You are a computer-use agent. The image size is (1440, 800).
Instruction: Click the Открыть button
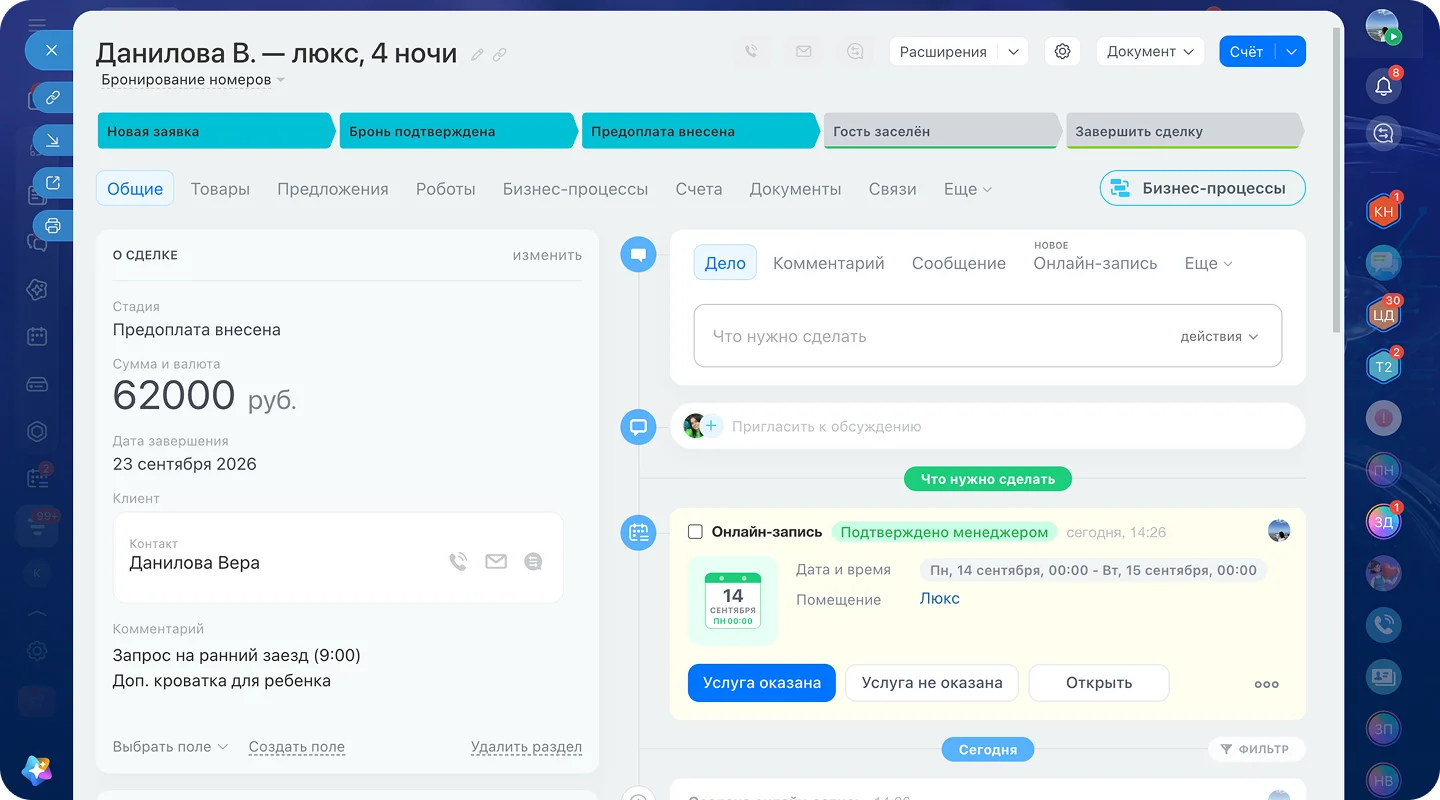(x=1099, y=683)
